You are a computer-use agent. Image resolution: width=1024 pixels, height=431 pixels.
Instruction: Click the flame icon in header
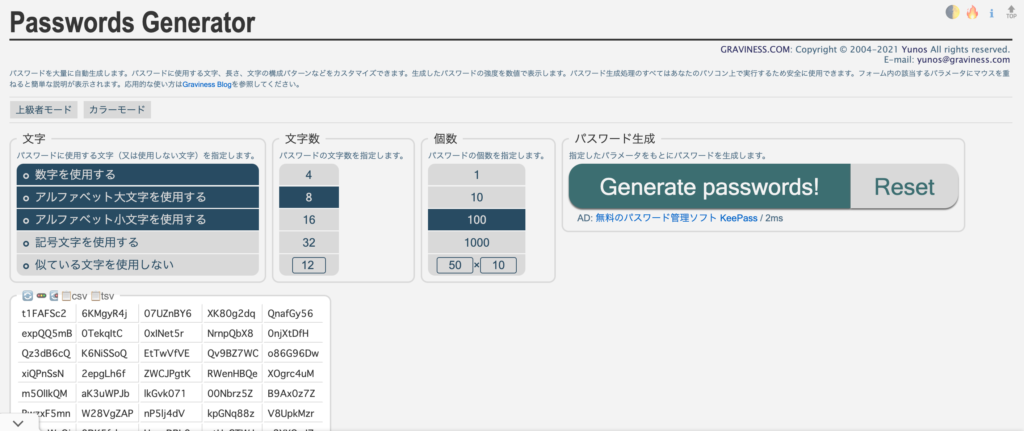tap(971, 13)
